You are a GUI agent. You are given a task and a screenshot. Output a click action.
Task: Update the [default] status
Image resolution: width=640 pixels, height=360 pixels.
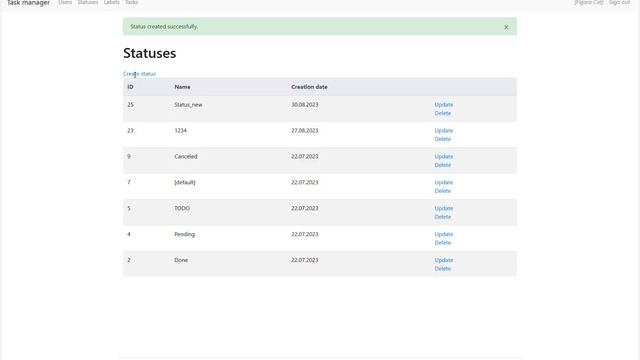[x=444, y=182]
